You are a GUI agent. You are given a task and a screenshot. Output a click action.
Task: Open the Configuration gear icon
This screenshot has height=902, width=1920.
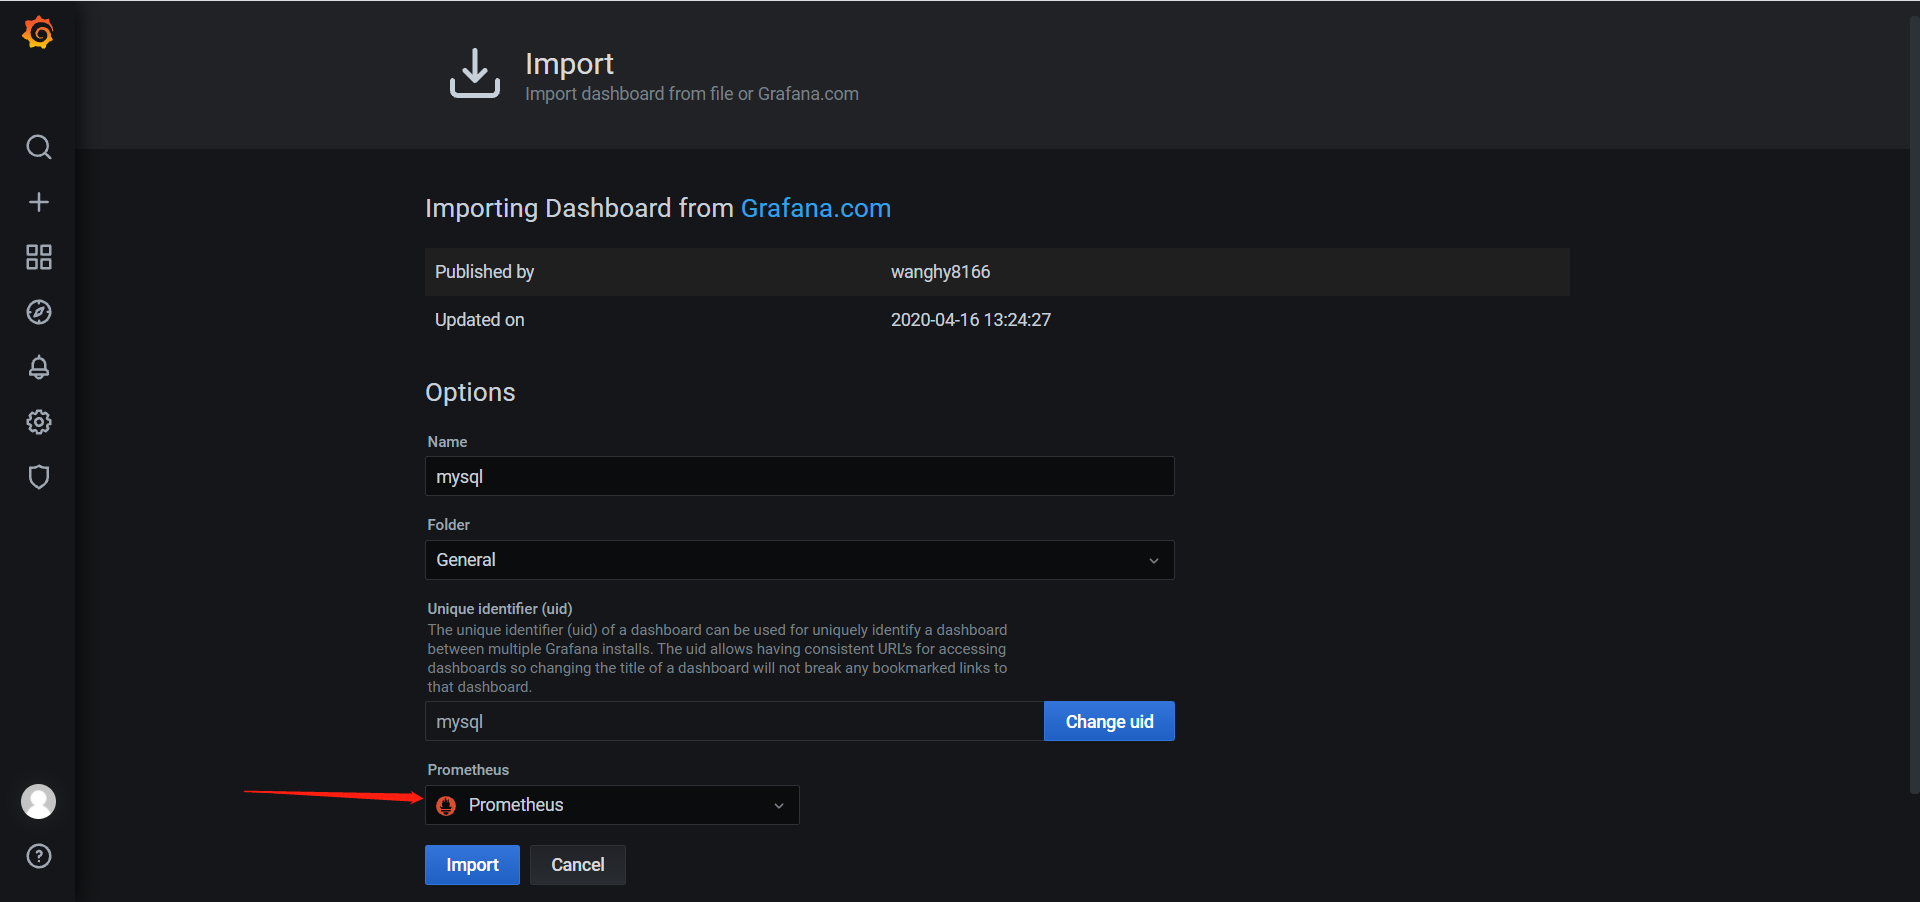[x=39, y=422]
